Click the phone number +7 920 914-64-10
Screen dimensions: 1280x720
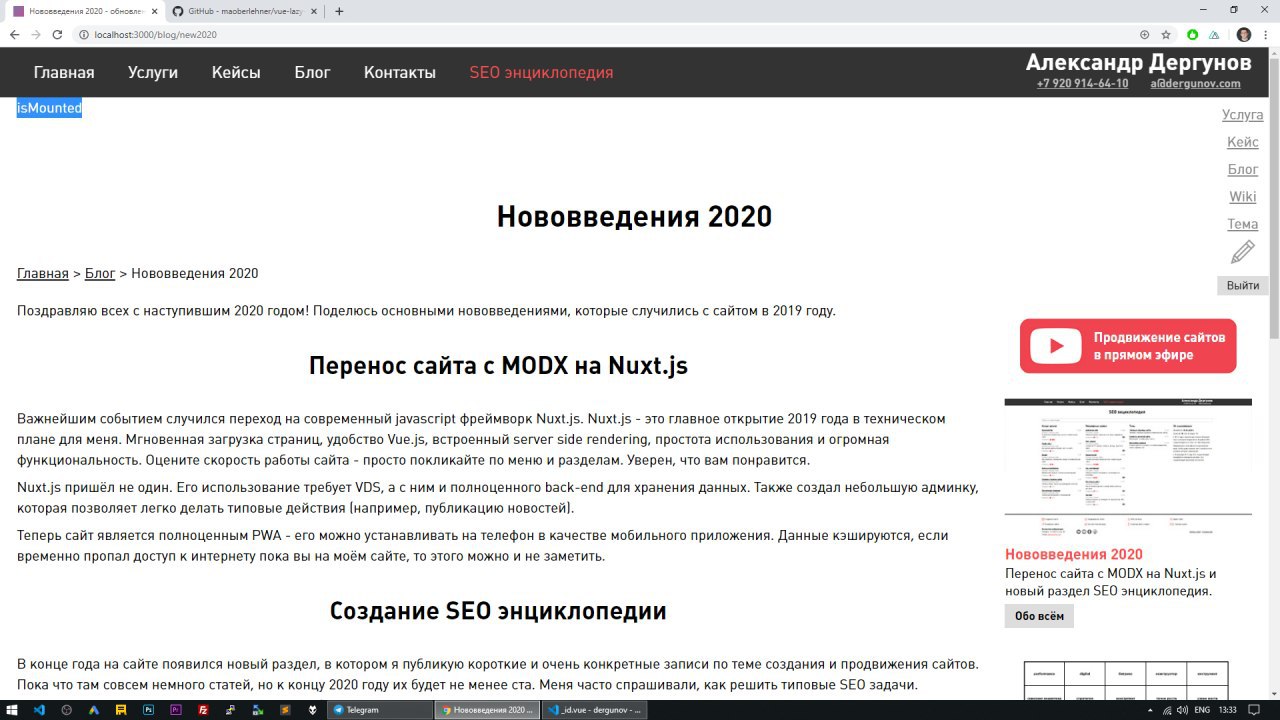tap(1082, 84)
